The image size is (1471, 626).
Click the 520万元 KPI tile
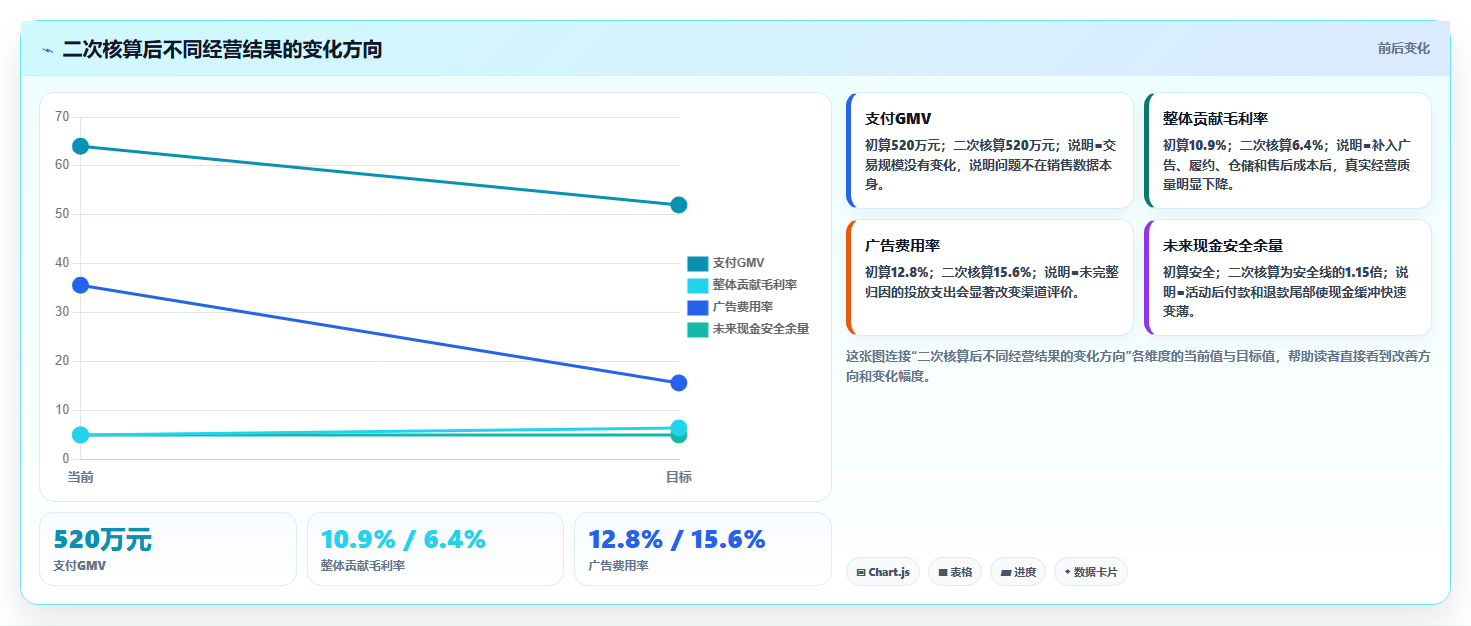[168, 549]
